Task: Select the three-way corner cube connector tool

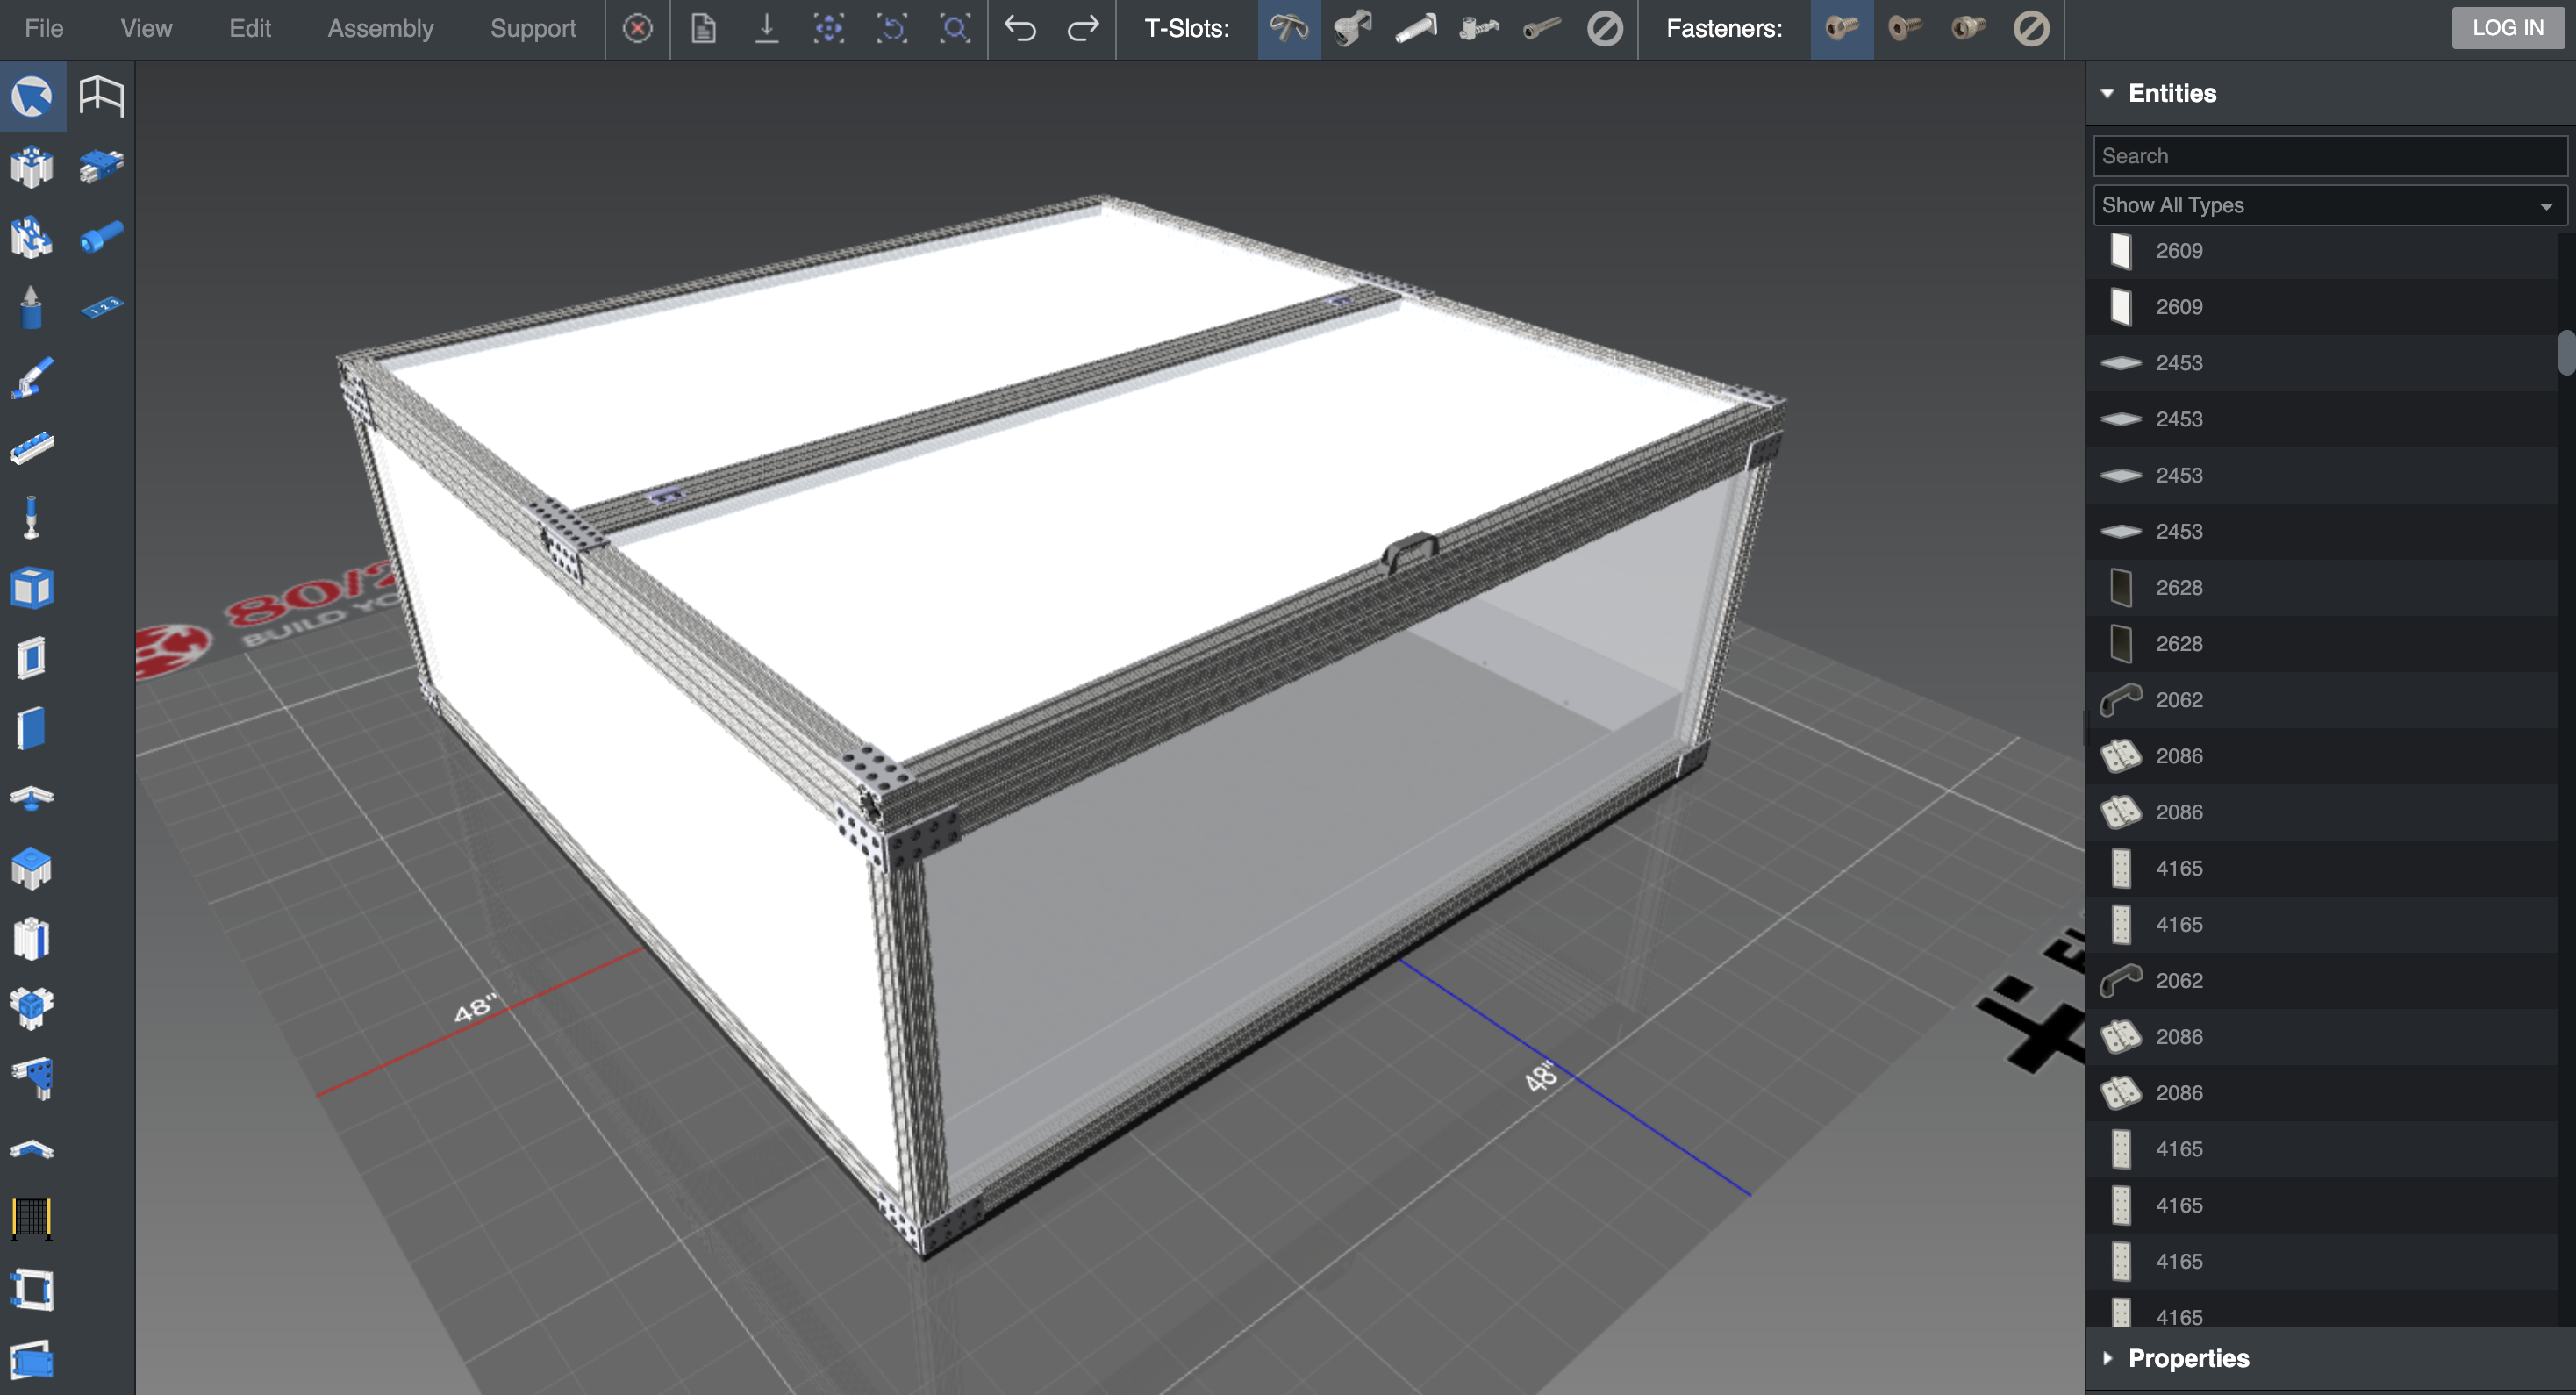Action: pyautogui.click(x=32, y=1009)
